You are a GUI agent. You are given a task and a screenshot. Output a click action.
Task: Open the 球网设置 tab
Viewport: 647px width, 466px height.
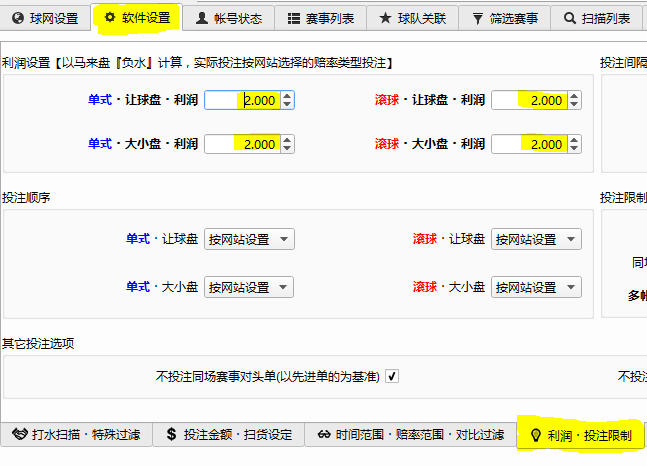click(45, 19)
